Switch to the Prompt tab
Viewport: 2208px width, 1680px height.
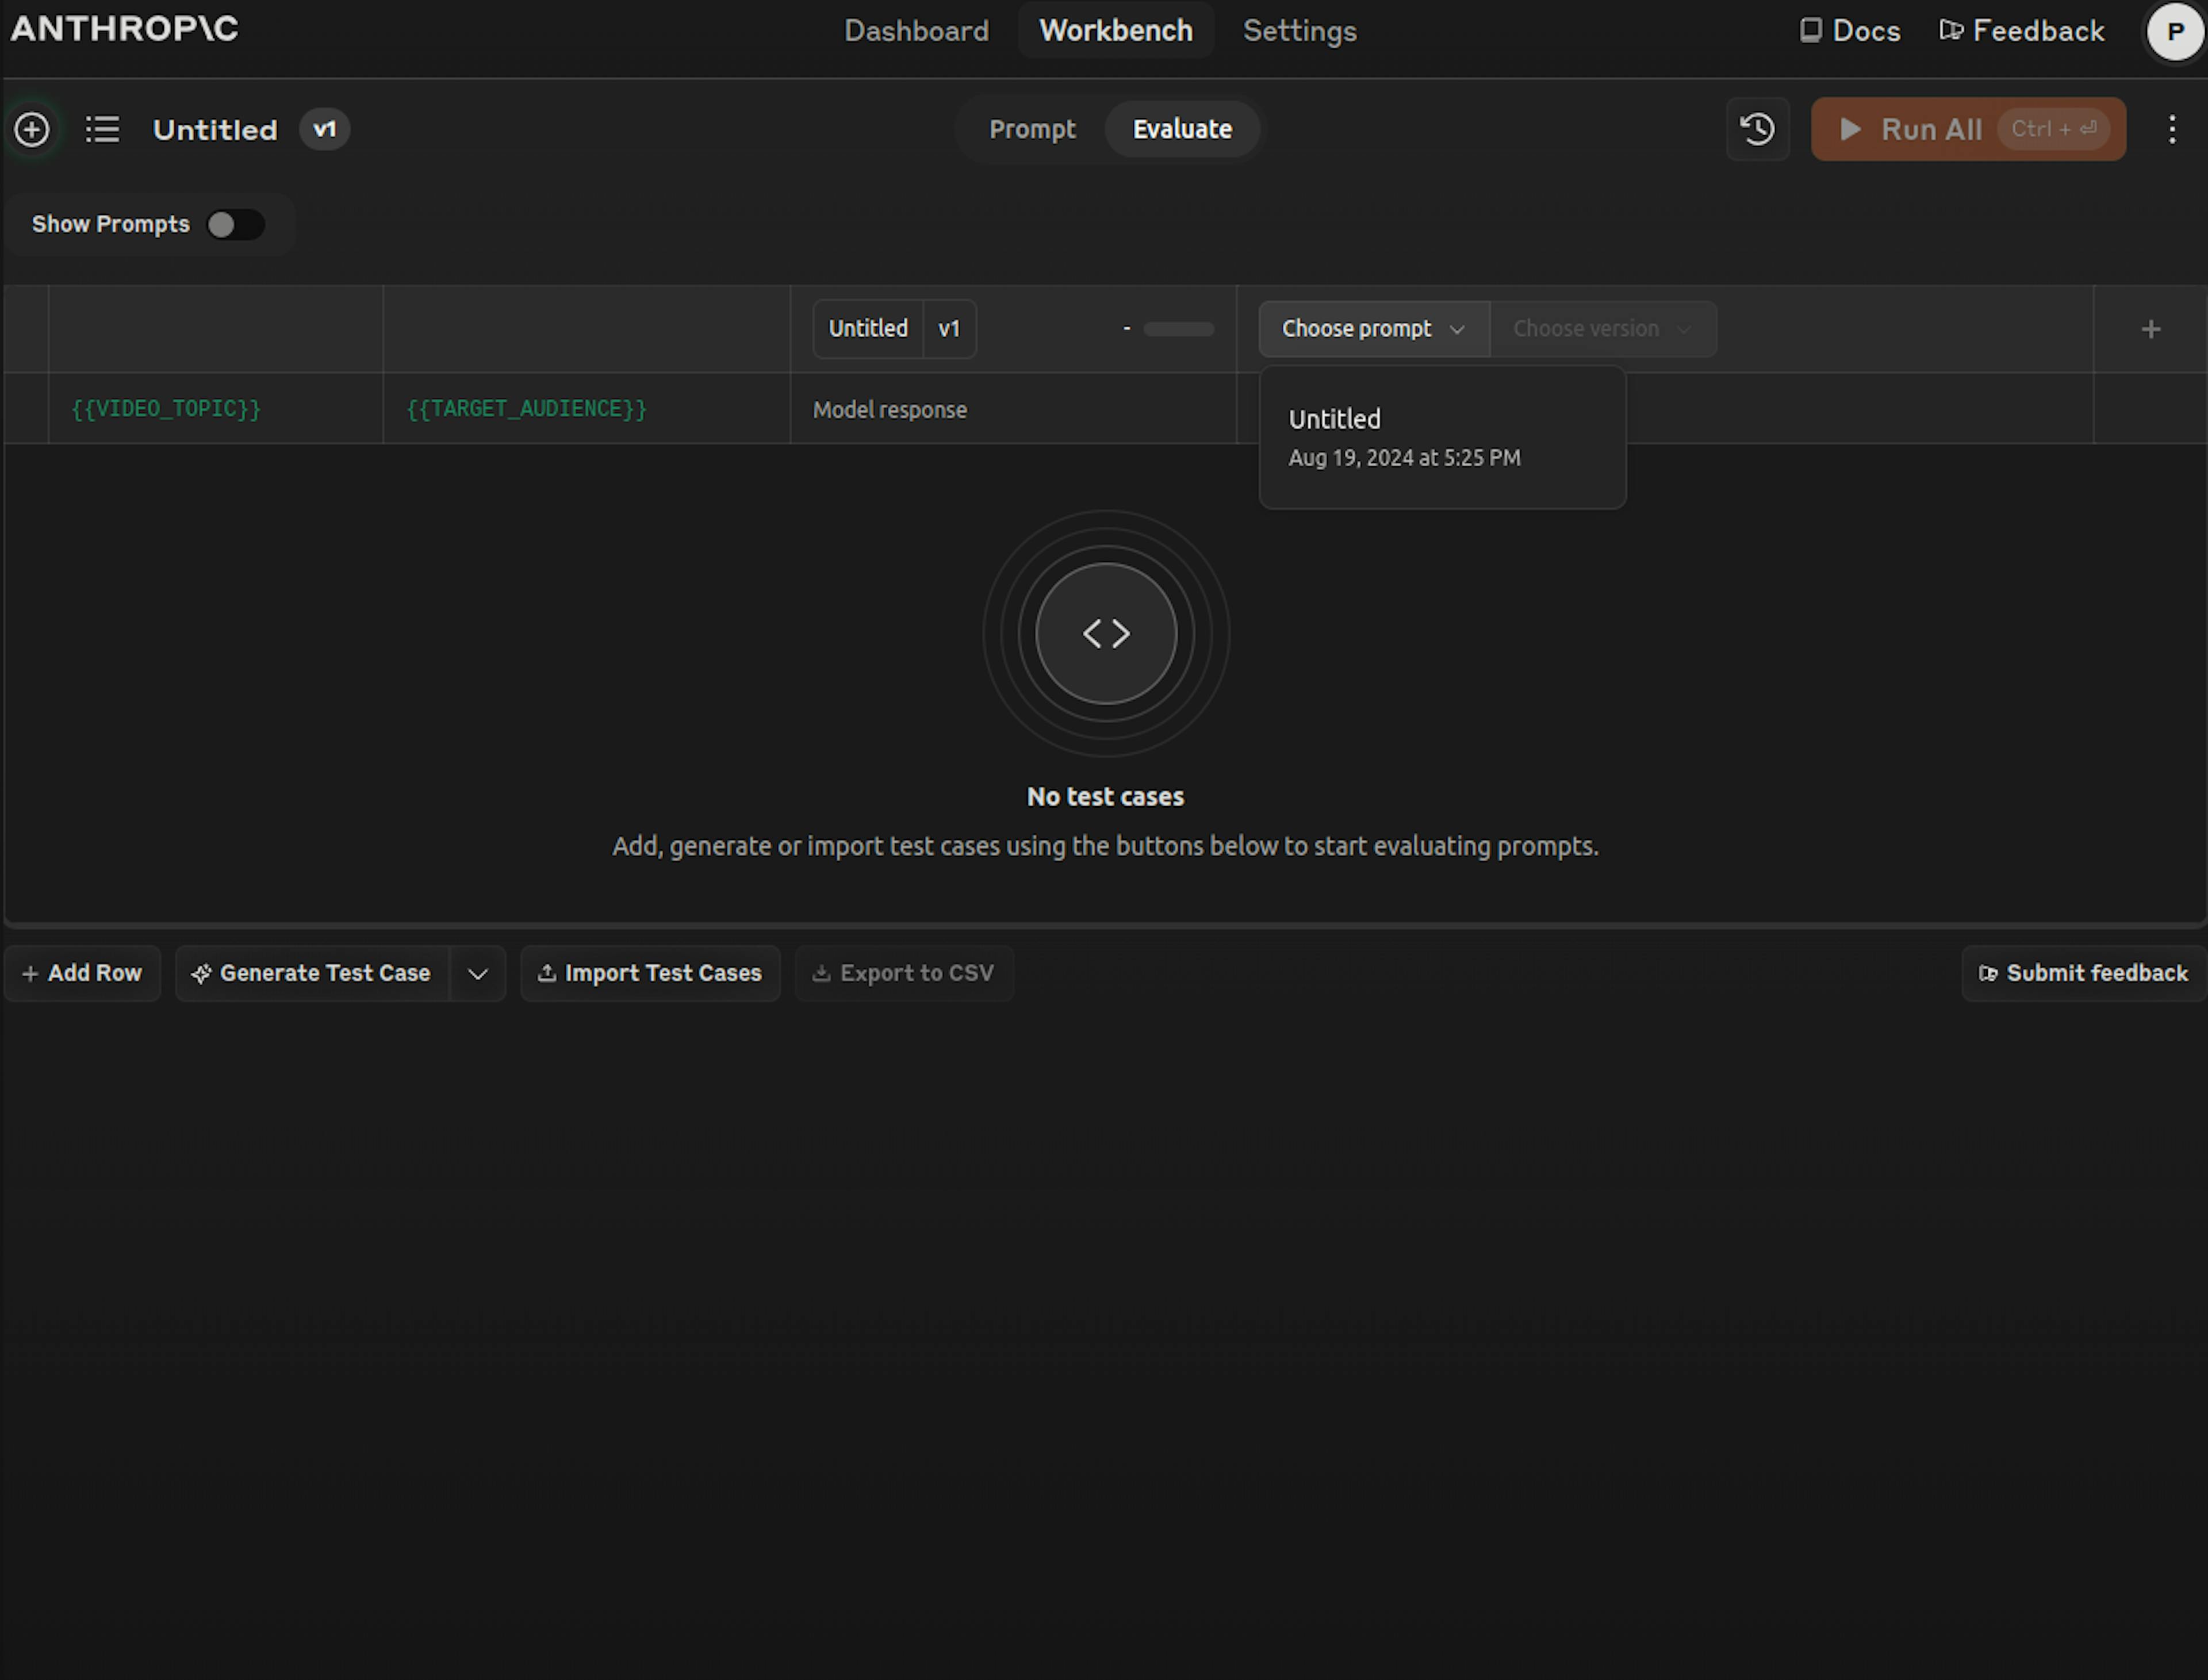coord(1032,129)
